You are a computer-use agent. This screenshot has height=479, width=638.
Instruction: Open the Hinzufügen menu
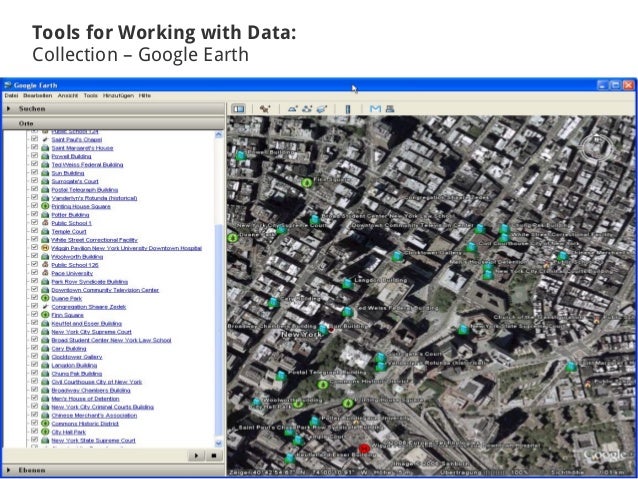[x=118, y=96]
